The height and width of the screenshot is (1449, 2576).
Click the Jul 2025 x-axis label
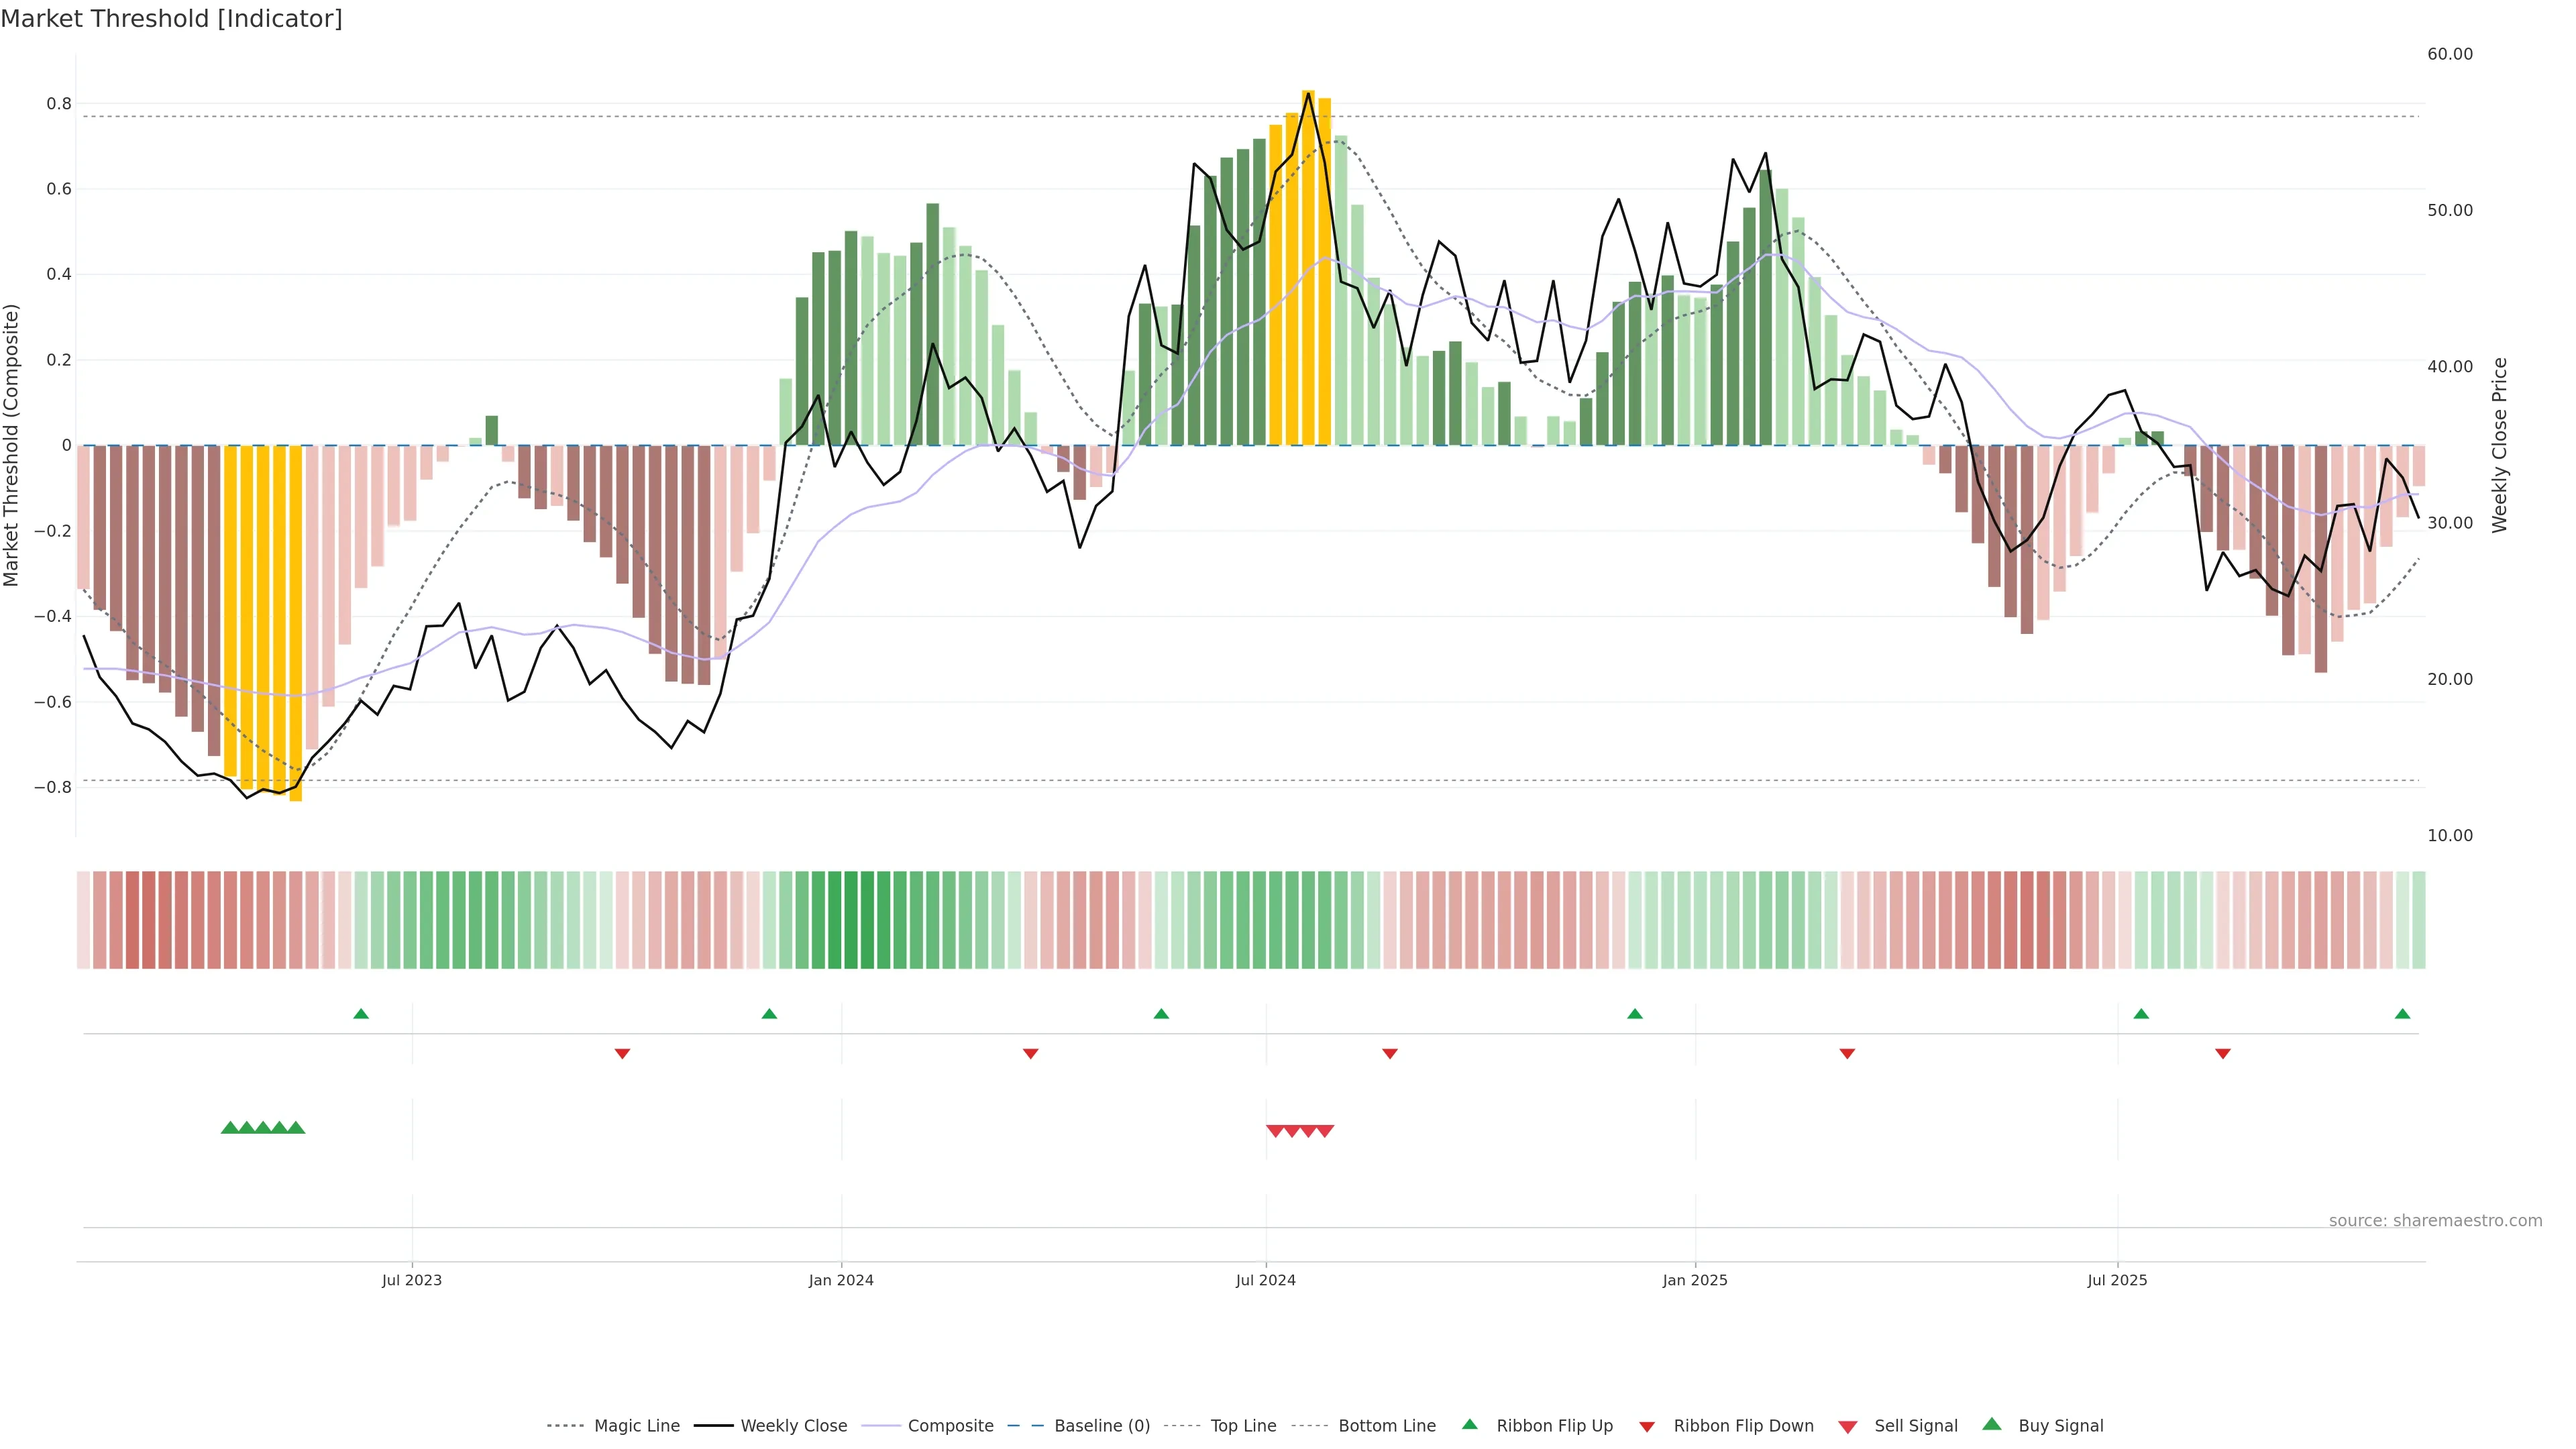point(2117,1280)
